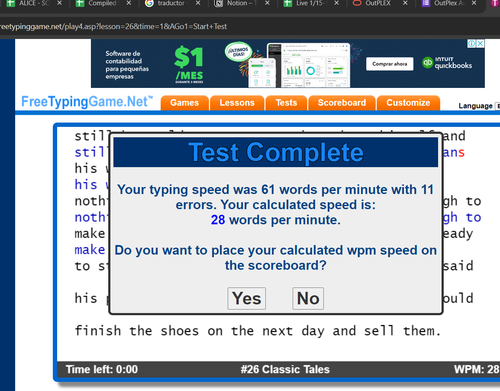This screenshot has height=391, width=500.
Task: Close the traductor browser tab
Action: pyautogui.click(x=198, y=3)
